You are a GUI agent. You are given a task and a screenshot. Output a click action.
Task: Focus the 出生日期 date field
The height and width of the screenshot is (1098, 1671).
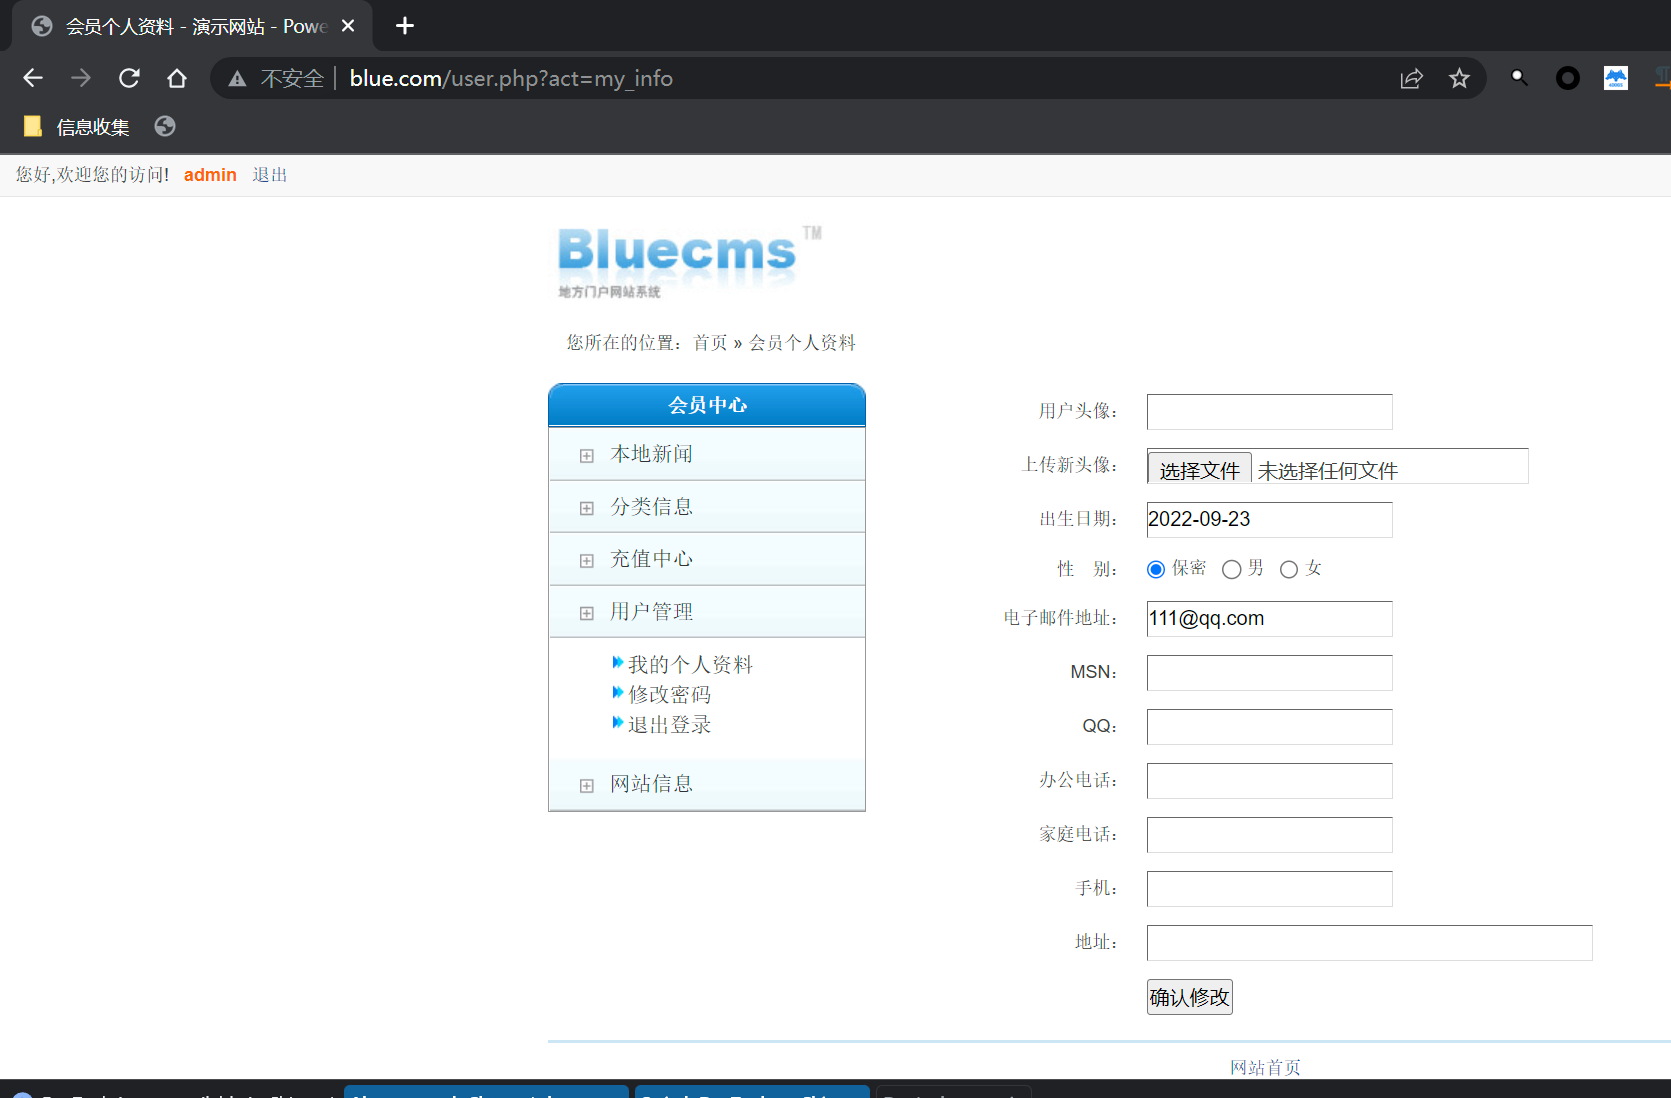pyautogui.click(x=1269, y=520)
